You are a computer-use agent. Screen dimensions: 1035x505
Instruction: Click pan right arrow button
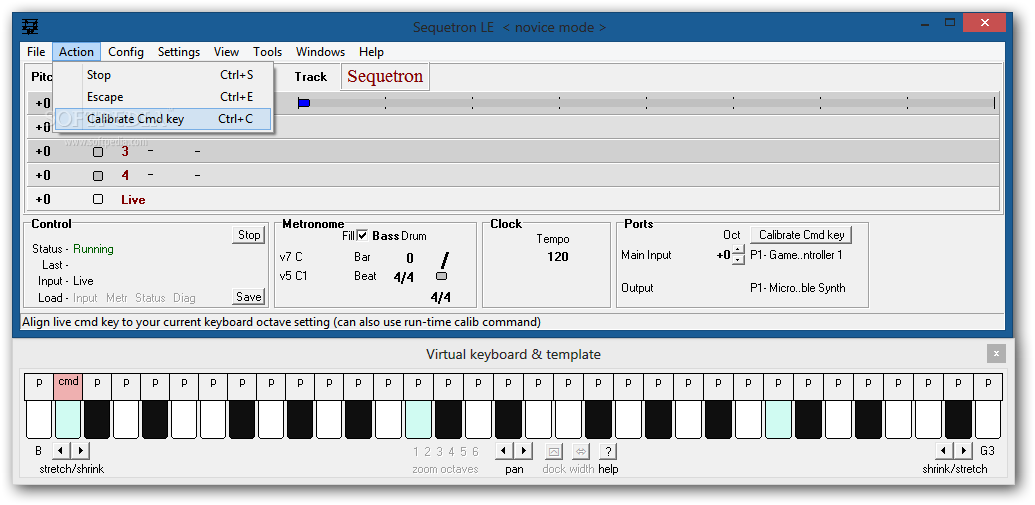click(x=523, y=451)
